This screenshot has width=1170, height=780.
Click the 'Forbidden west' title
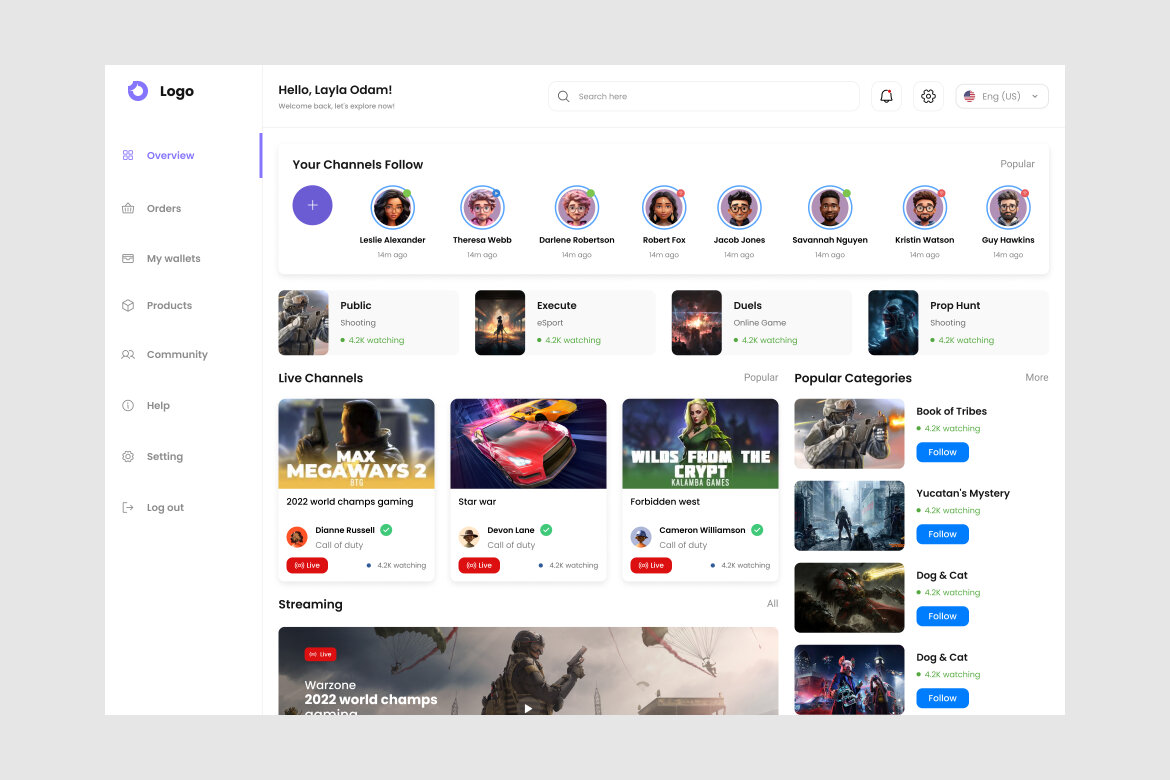click(x=665, y=502)
